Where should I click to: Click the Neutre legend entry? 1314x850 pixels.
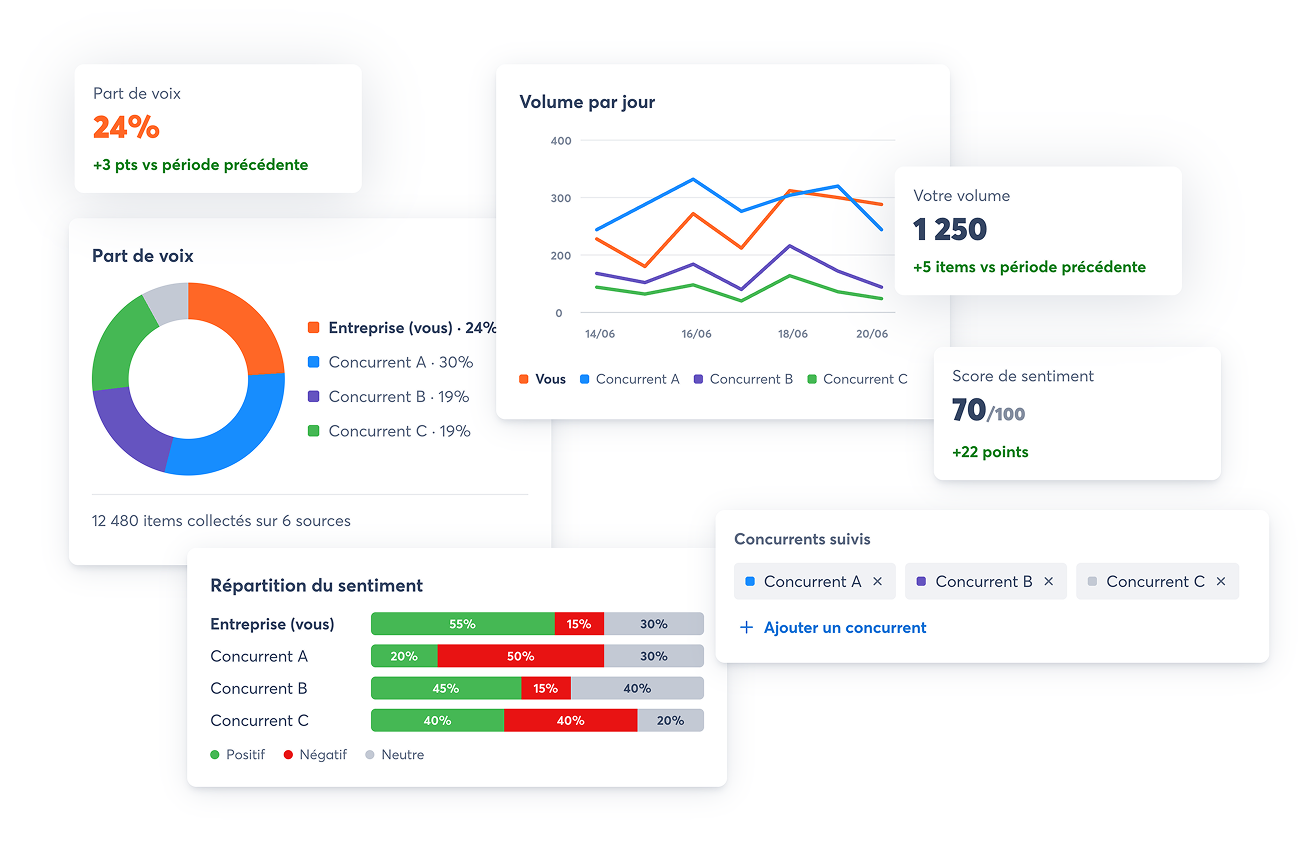(395, 755)
